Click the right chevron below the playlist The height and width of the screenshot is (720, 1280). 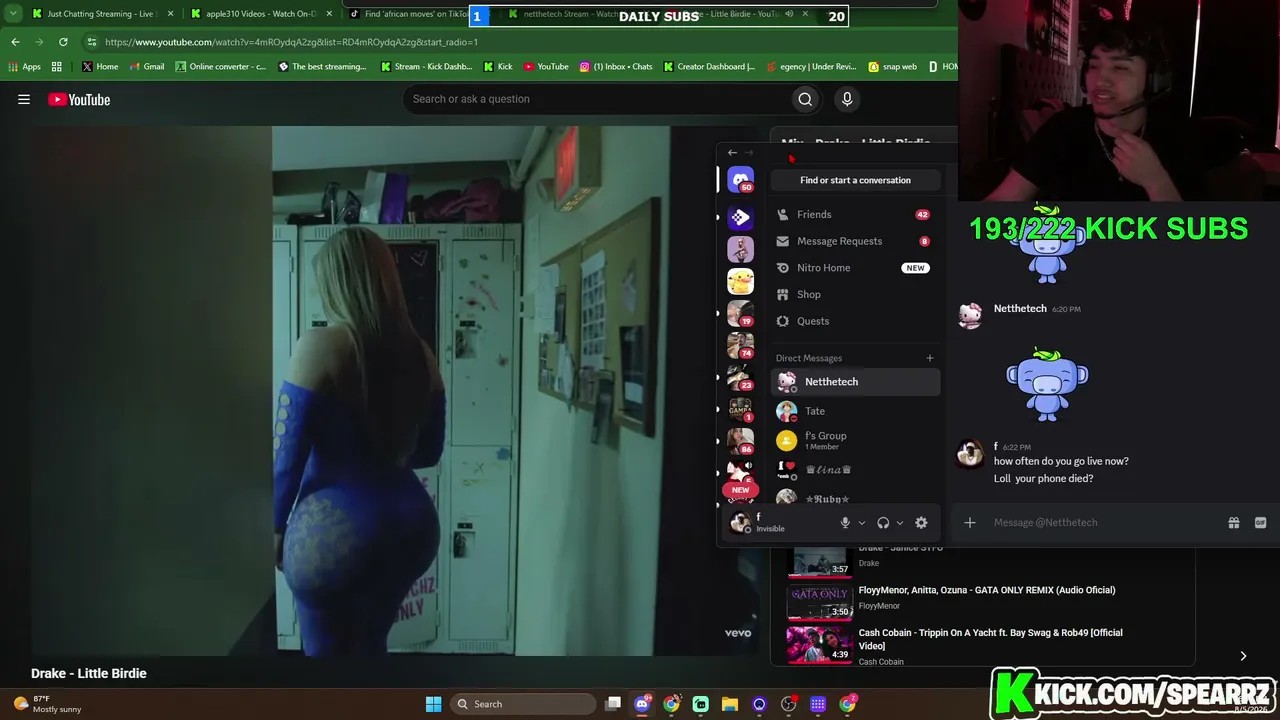tap(1243, 656)
